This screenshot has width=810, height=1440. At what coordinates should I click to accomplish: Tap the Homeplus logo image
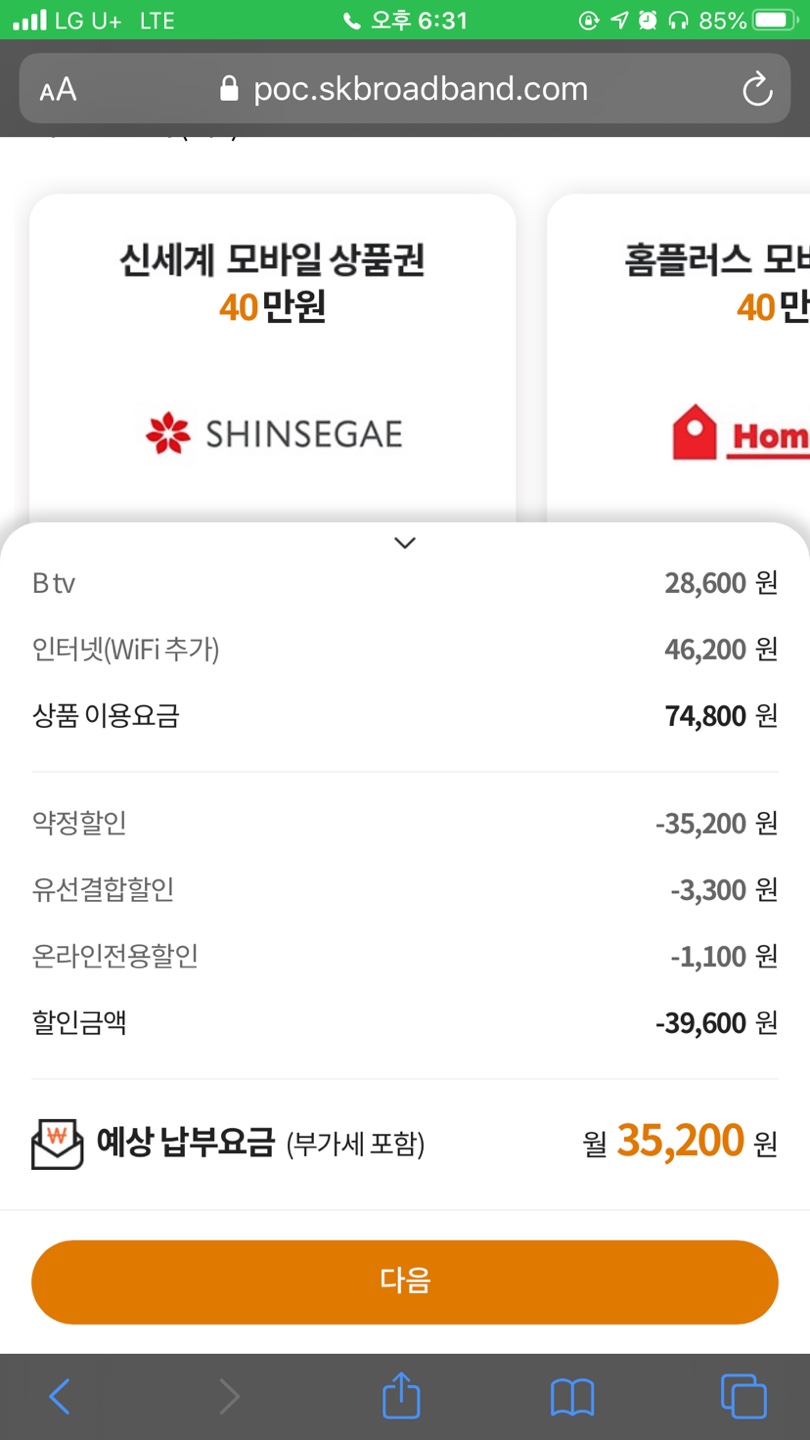pyautogui.click(x=740, y=436)
